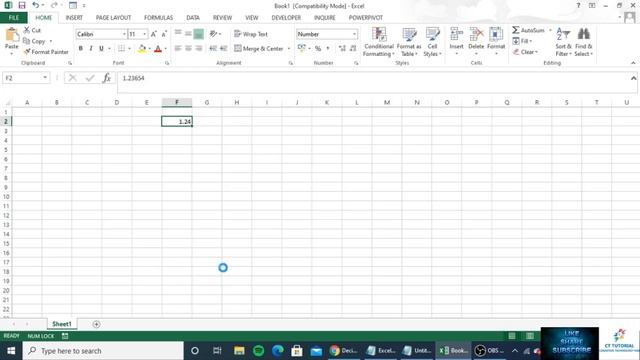Decrease font size with the smaller A icon
Viewport: 640px width, 360px height.
pyautogui.click(x=164, y=34)
